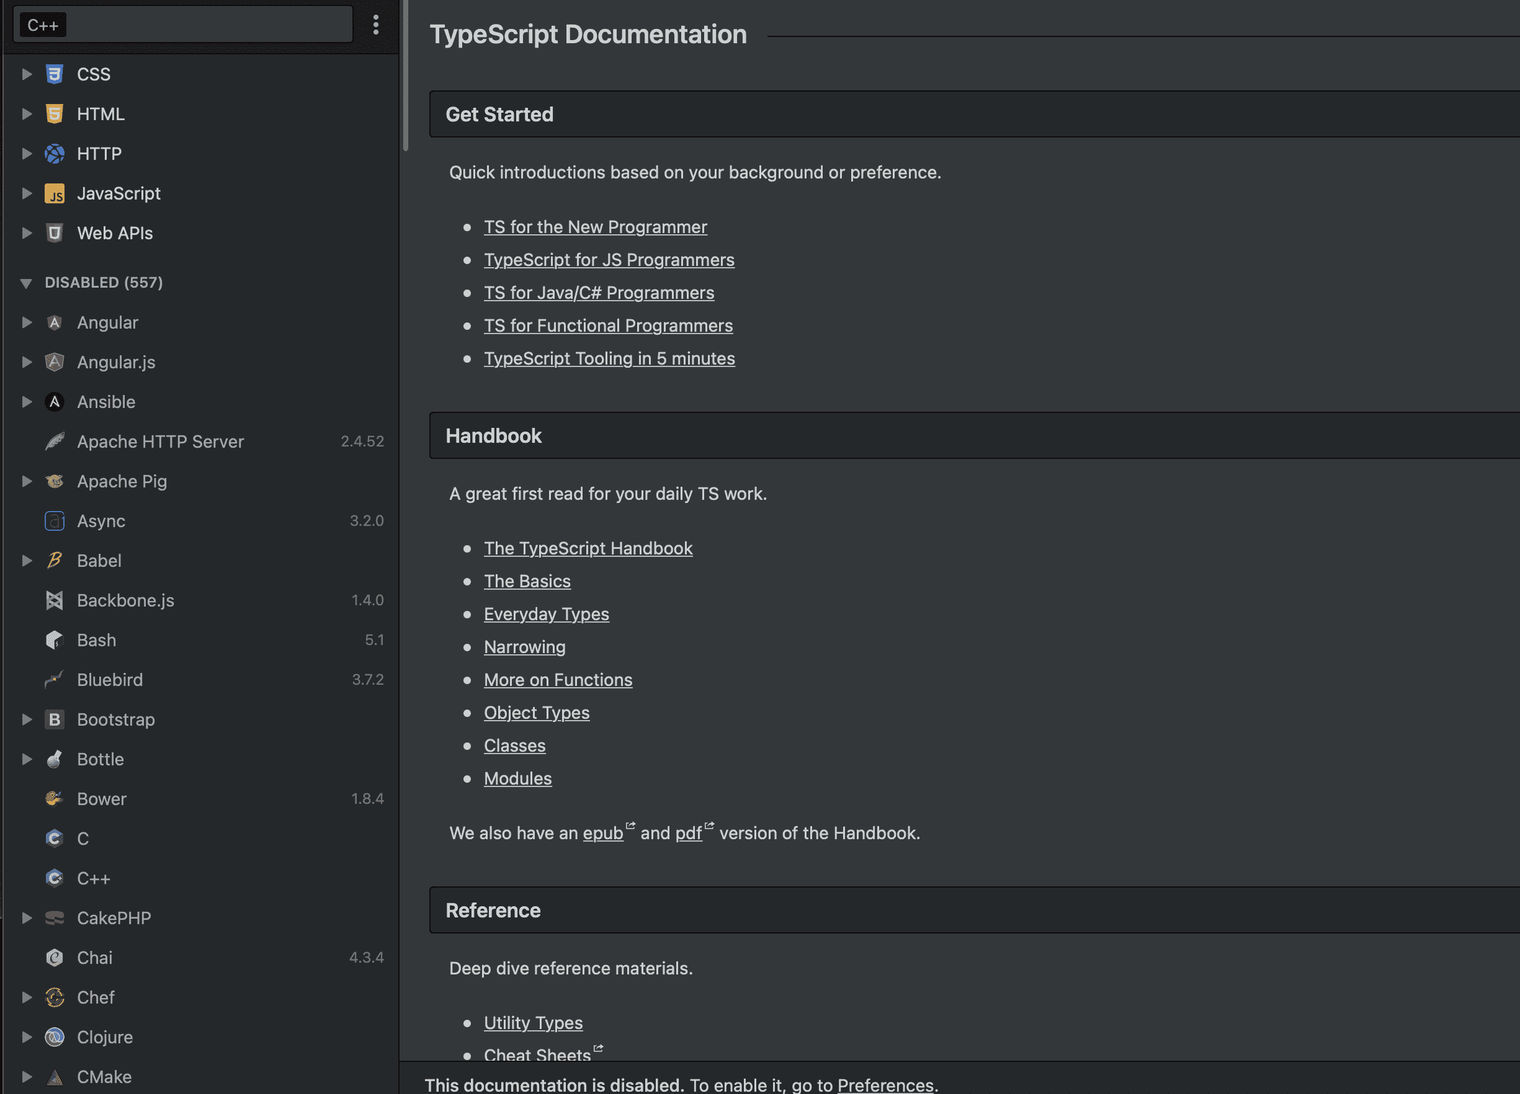1520x1094 pixels.
Task: Expand the CakePHP versions list
Action: point(27,918)
